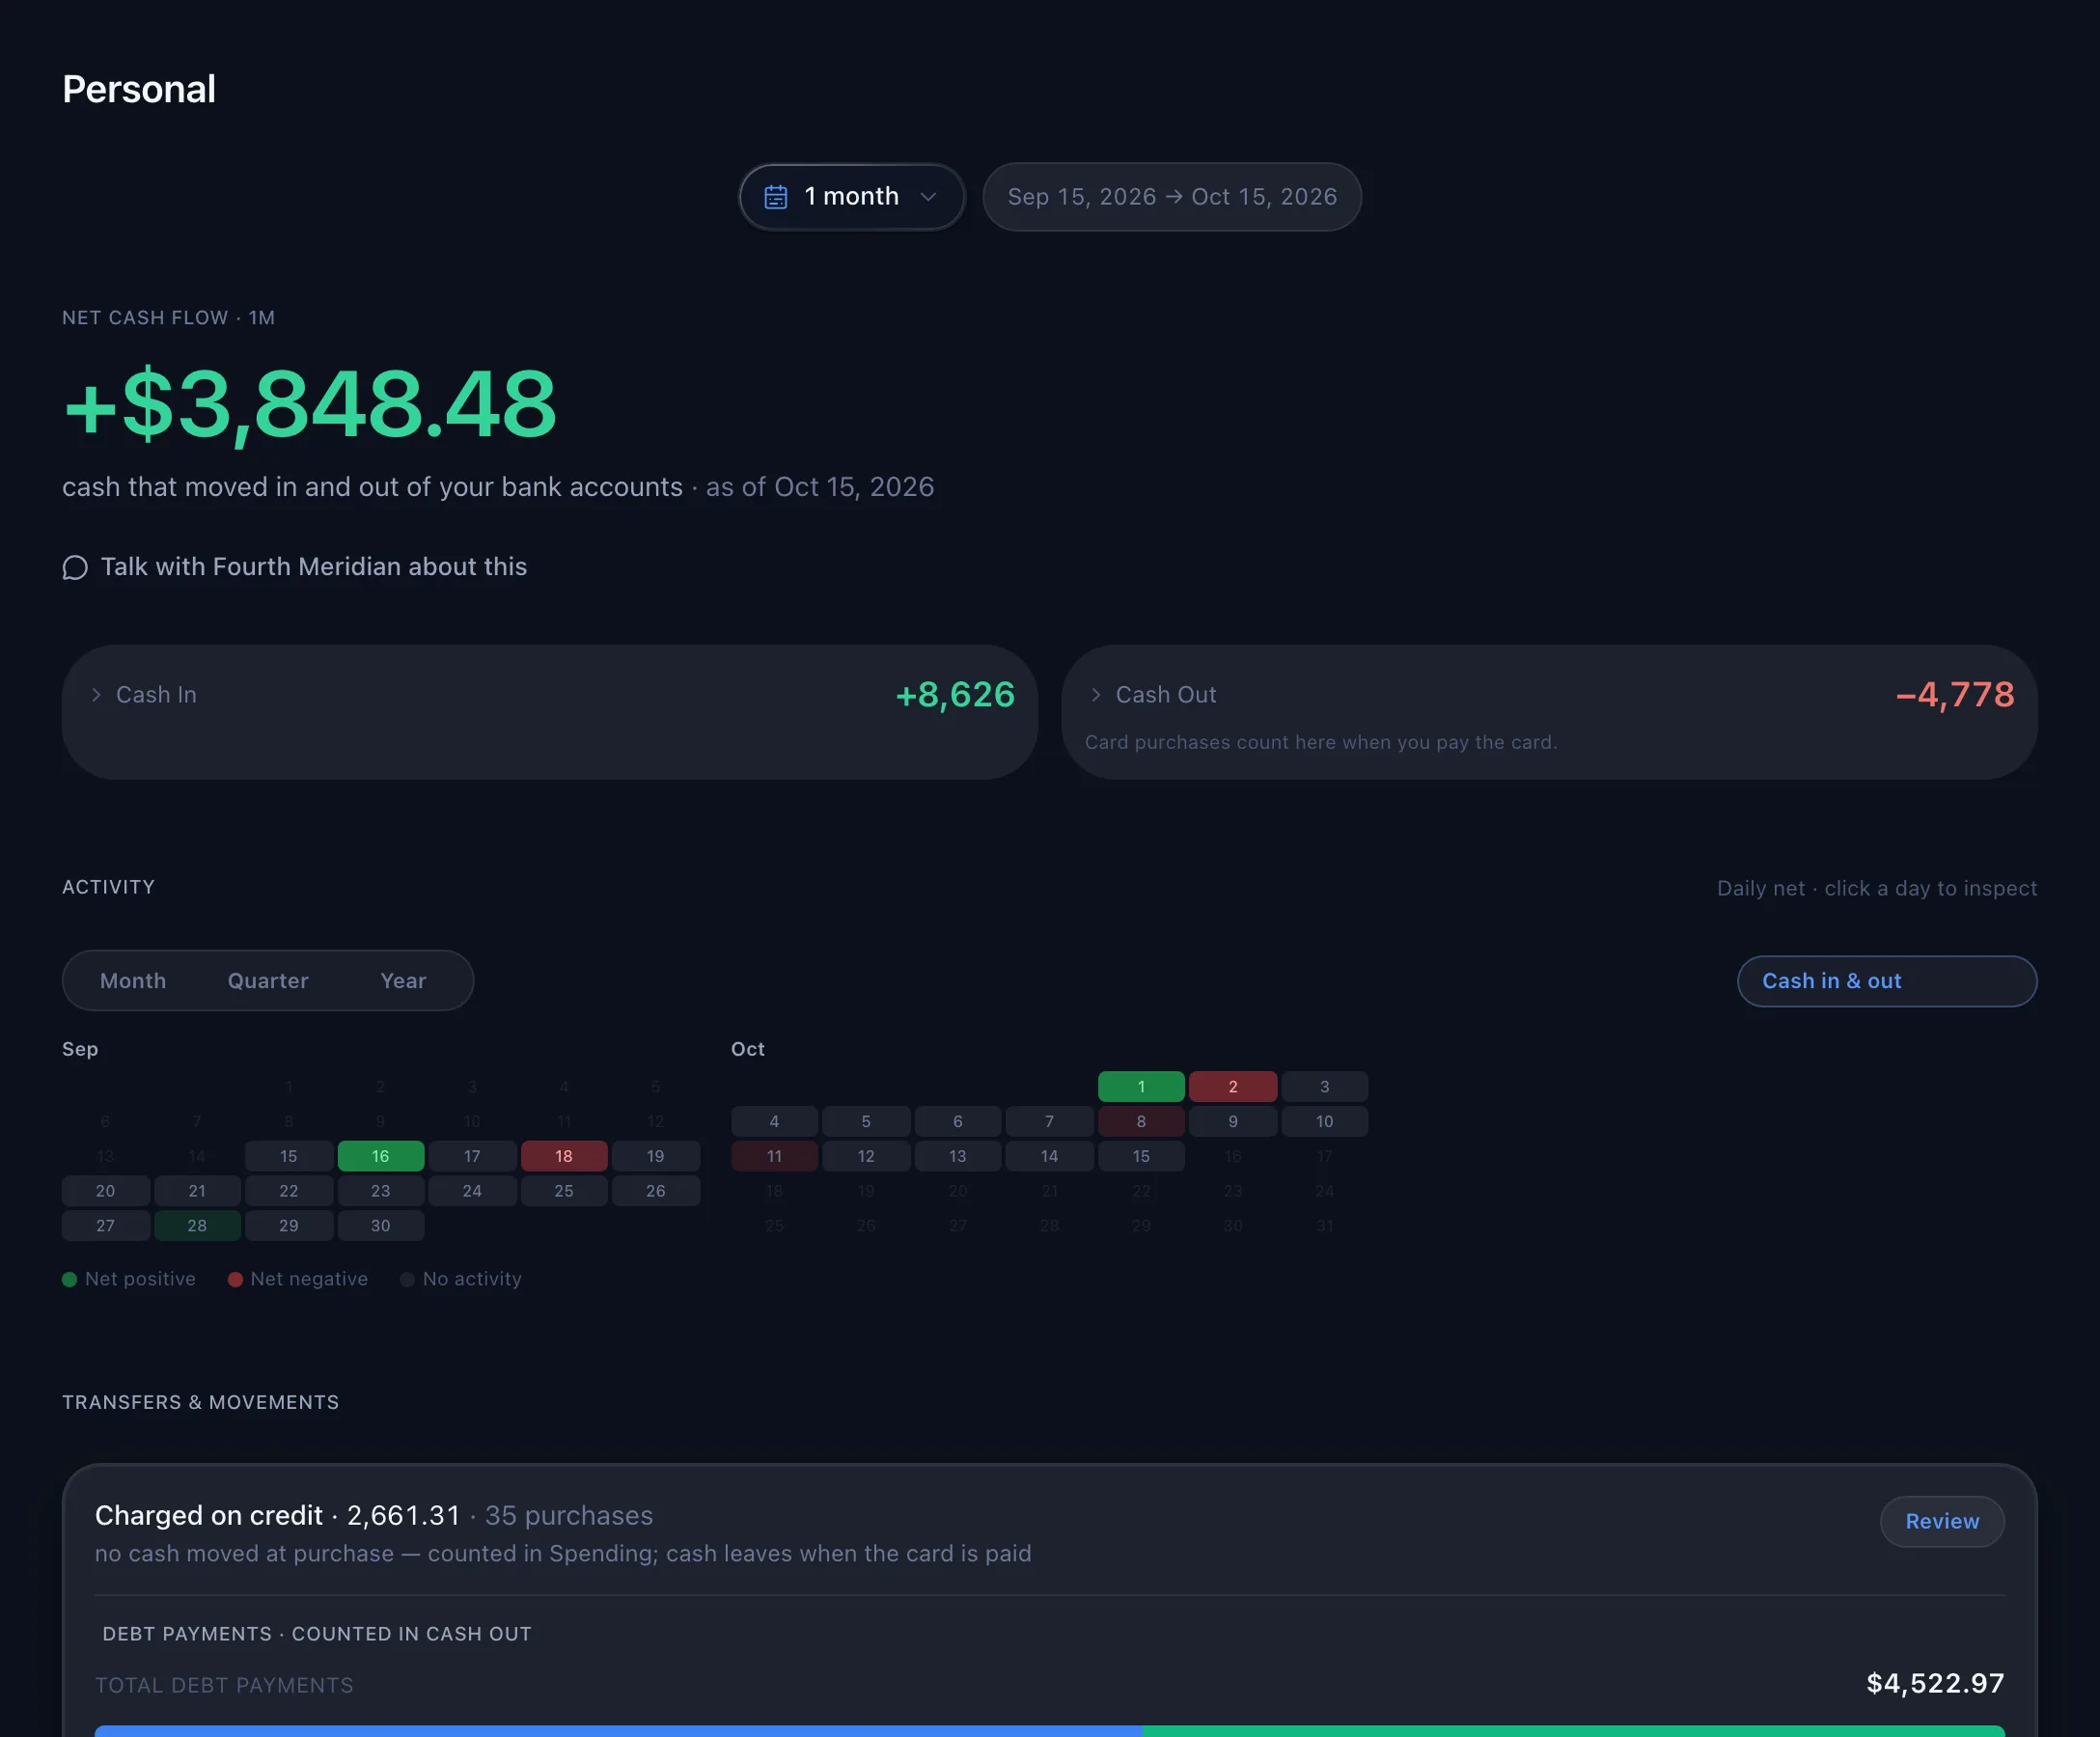2100x1737 pixels.
Task: Switch activity view to Year
Action: coord(403,981)
